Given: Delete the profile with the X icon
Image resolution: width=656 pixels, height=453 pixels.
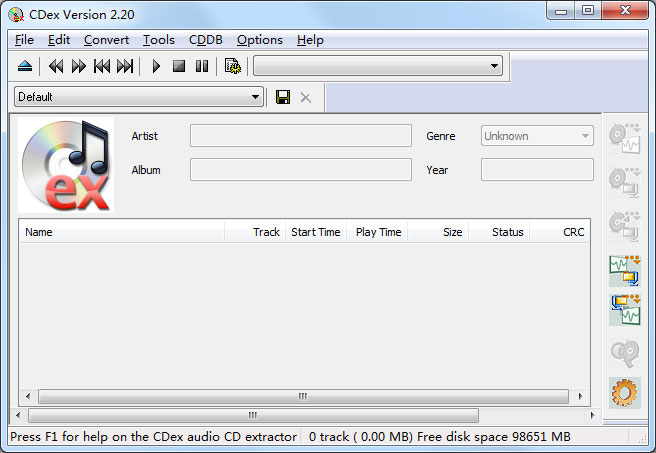Looking at the screenshot, I should (x=306, y=98).
